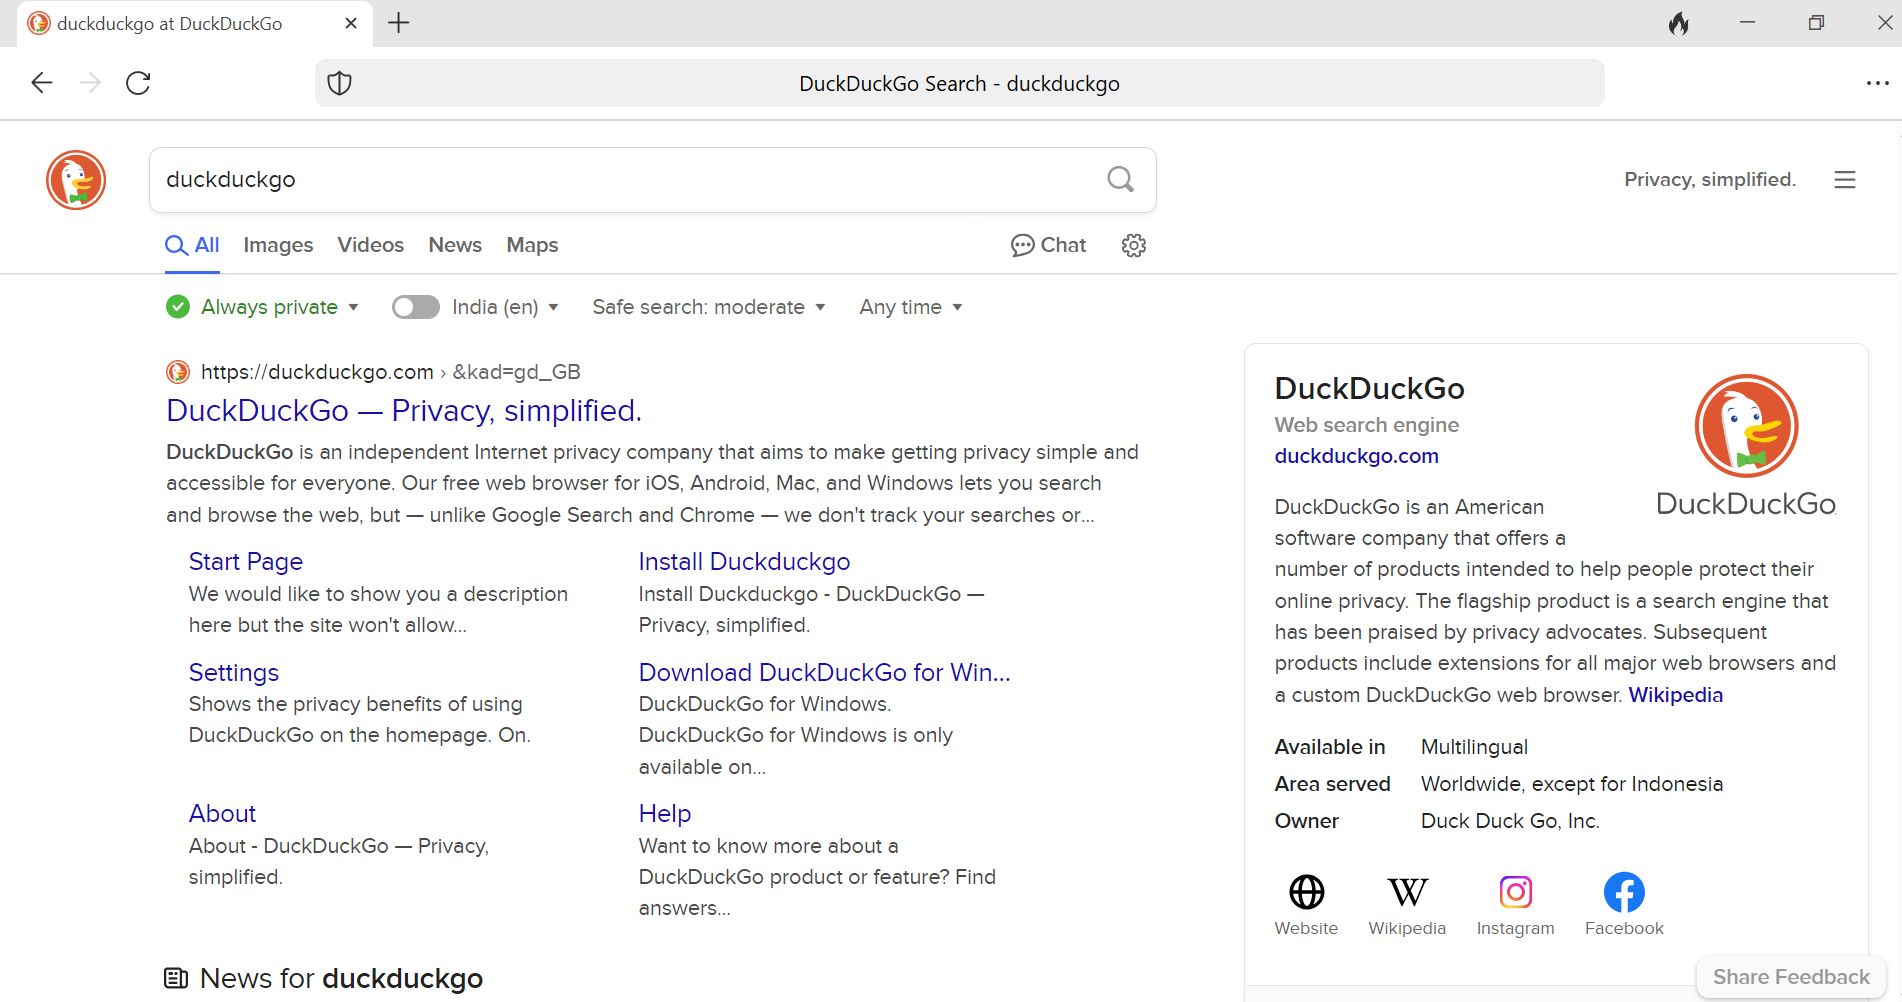Click the Privacy, simplified. header link
Image resolution: width=1902 pixels, height=1002 pixels.
1710,179
